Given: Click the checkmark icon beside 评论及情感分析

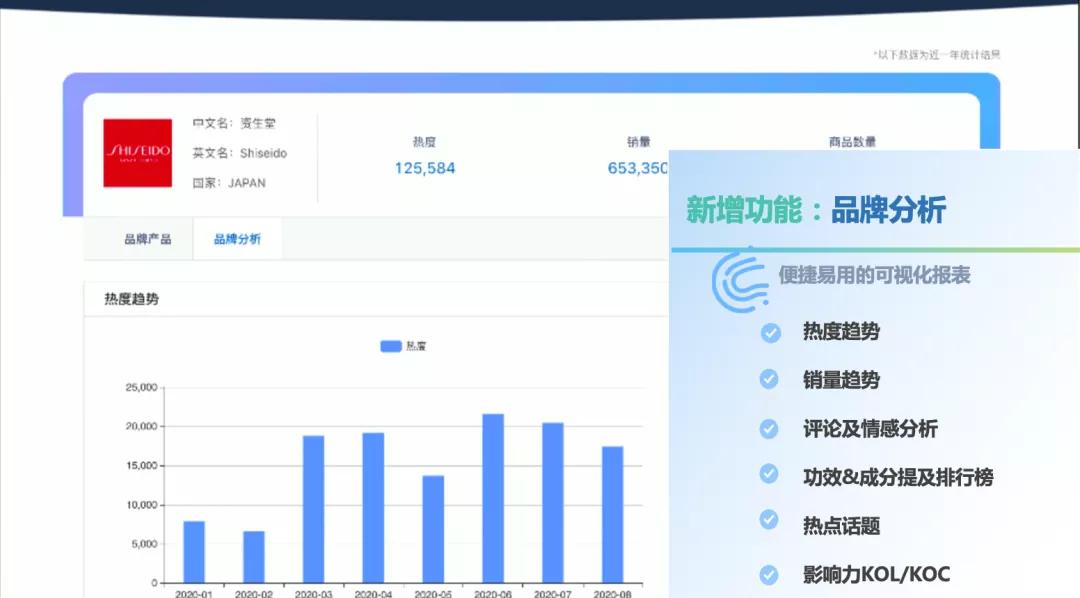Looking at the screenshot, I should (x=768, y=429).
